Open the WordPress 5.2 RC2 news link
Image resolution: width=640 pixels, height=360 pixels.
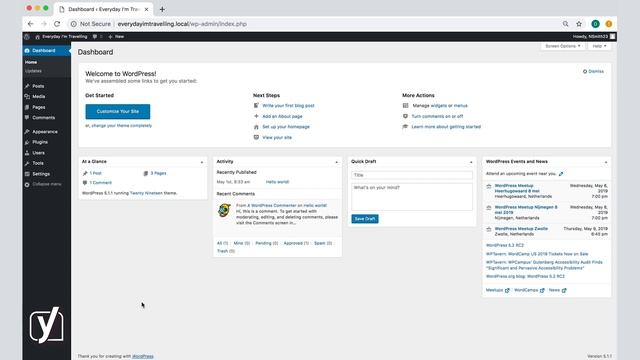tap(504, 245)
